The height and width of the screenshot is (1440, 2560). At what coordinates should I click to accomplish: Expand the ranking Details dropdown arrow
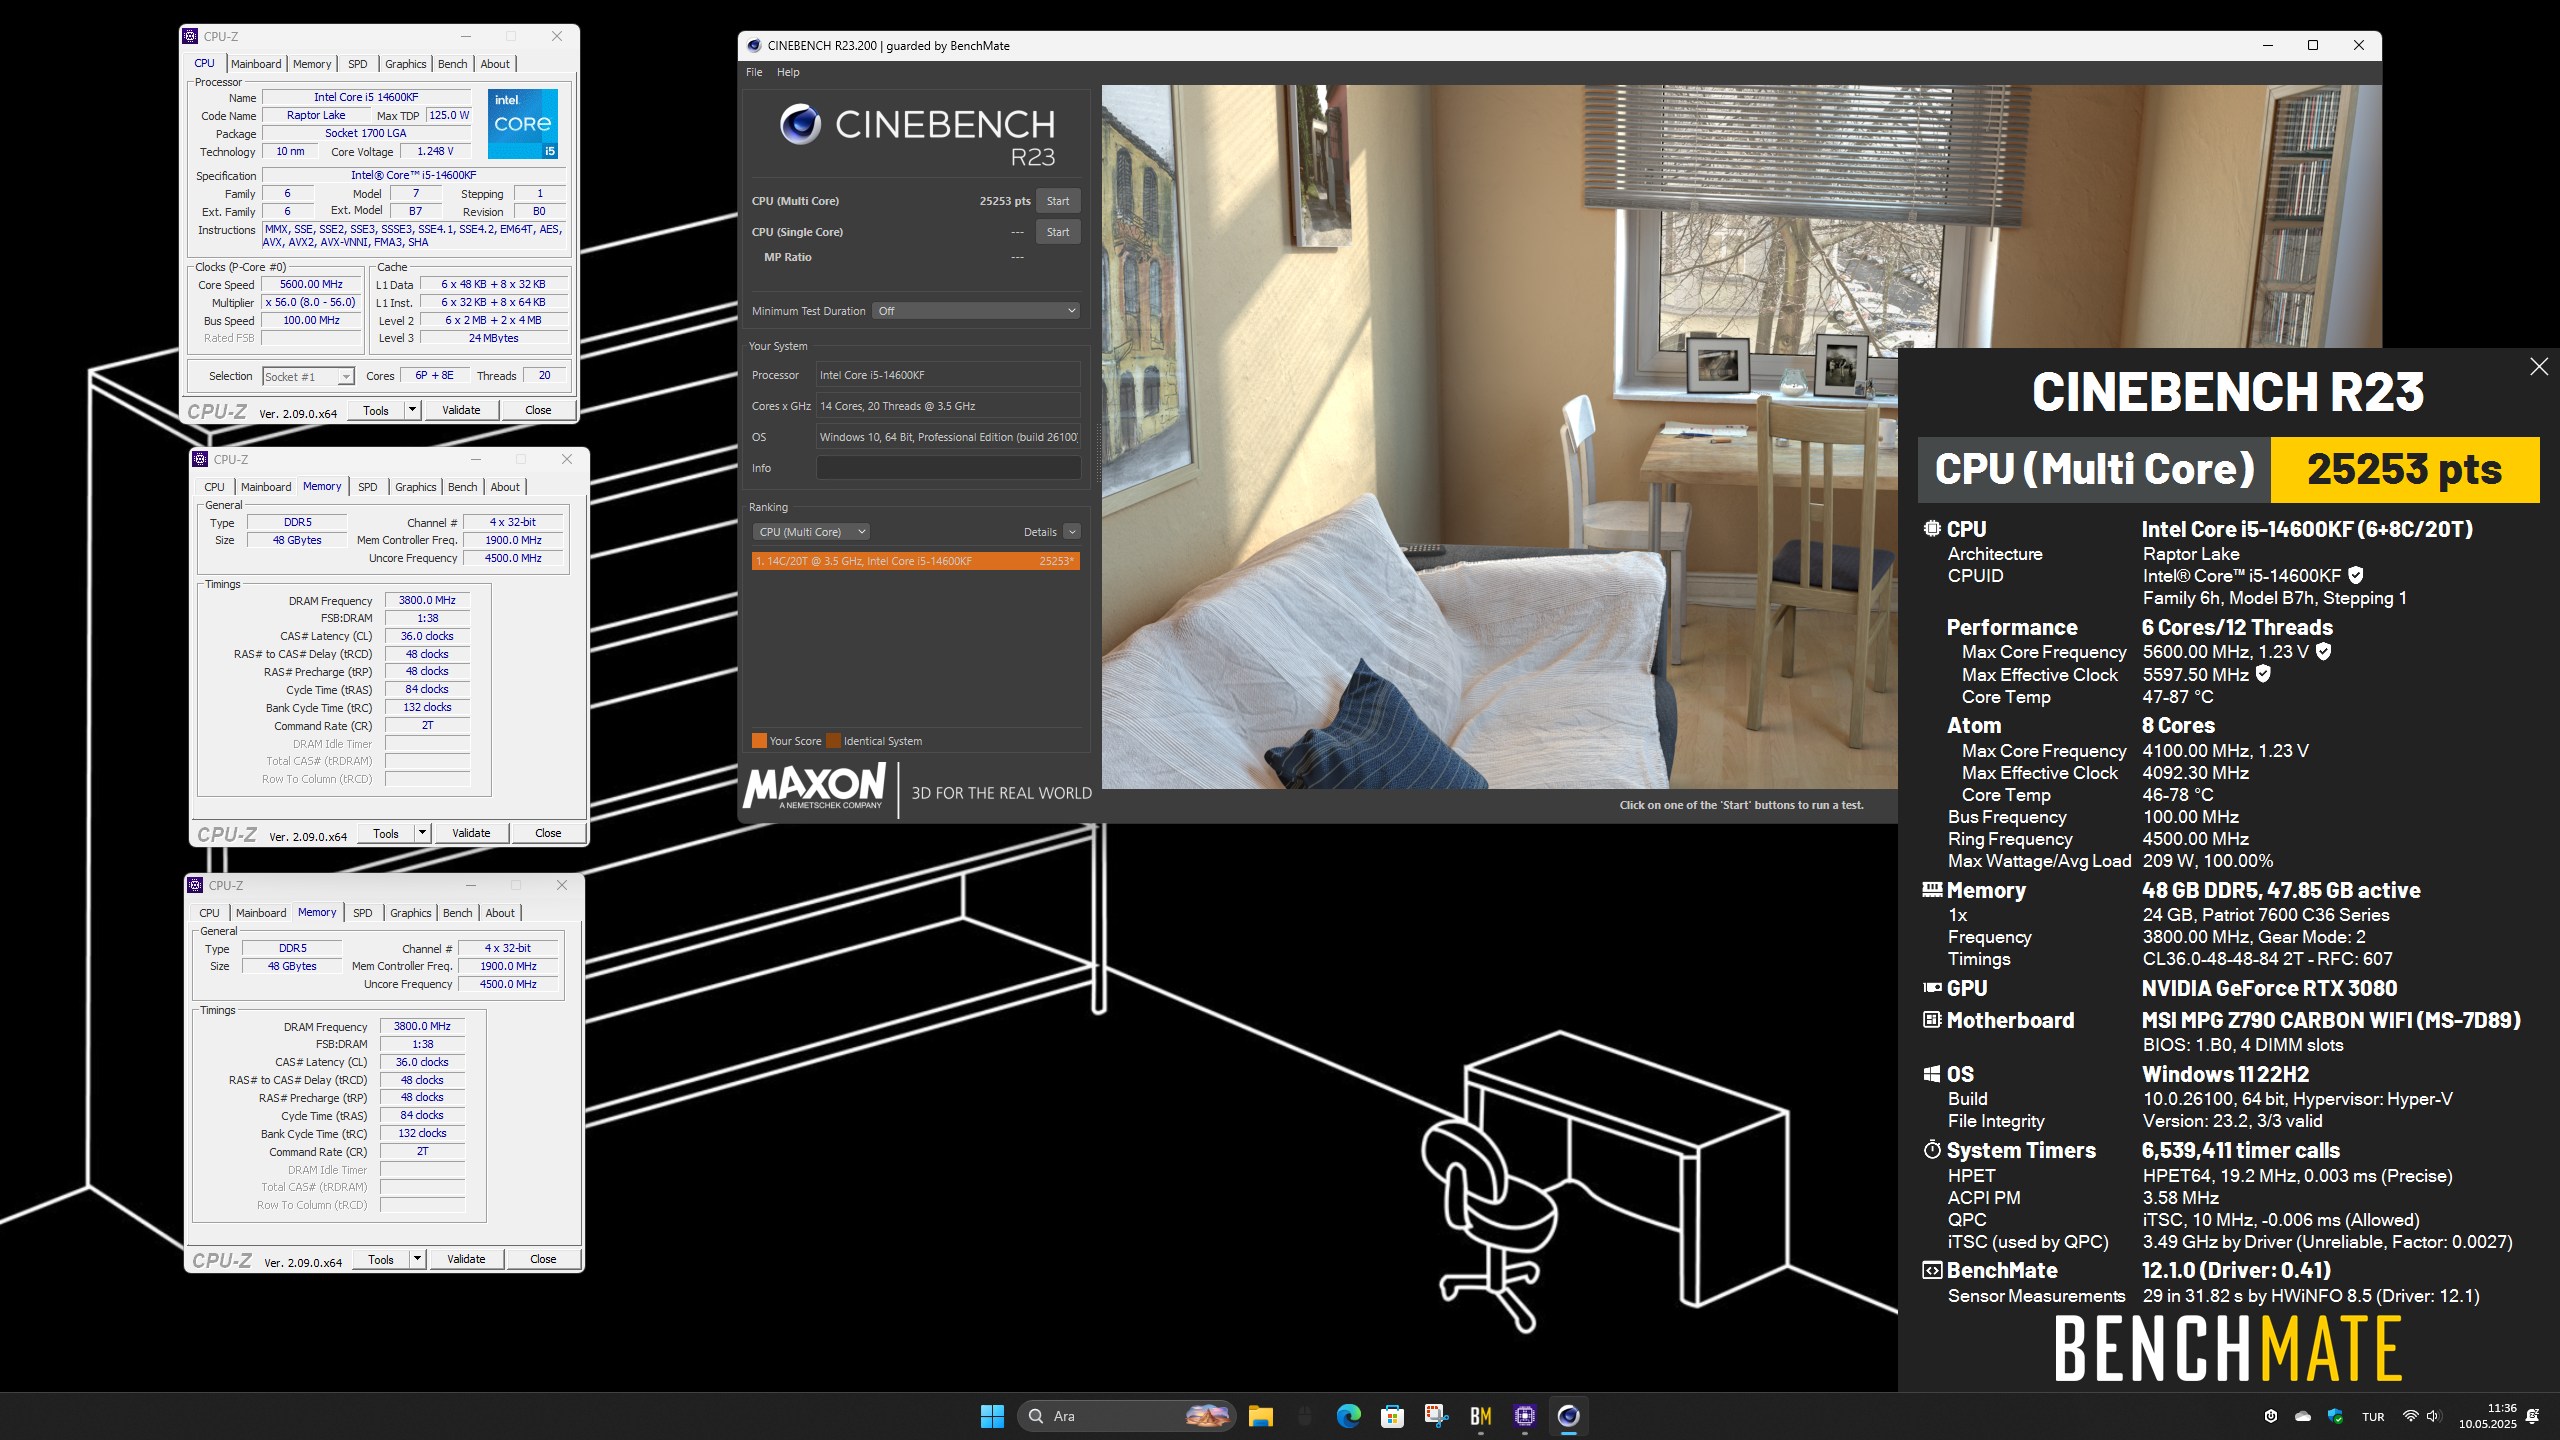pyautogui.click(x=1072, y=532)
